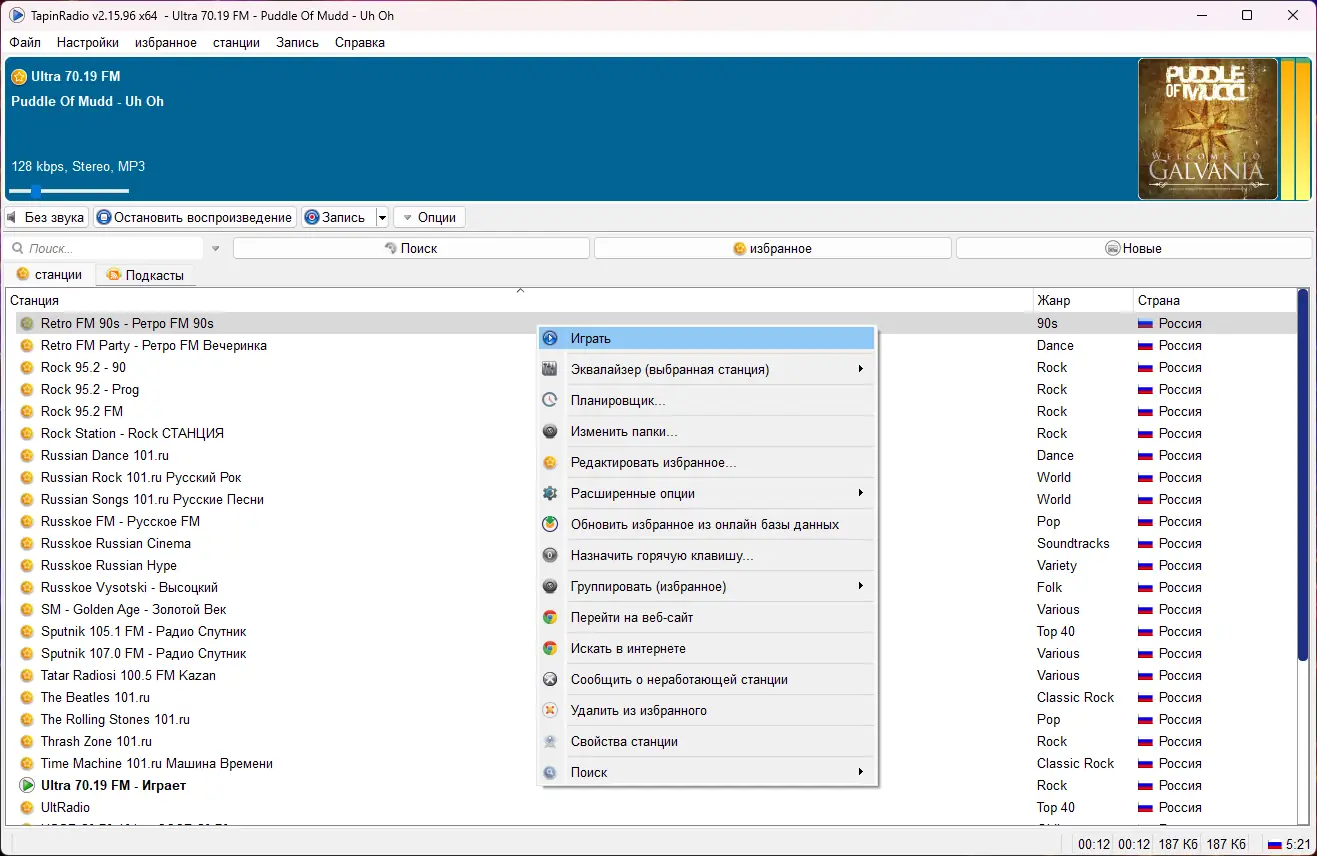Open Свойства станции from the context menu
The height and width of the screenshot is (856, 1317).
[707, 742]
